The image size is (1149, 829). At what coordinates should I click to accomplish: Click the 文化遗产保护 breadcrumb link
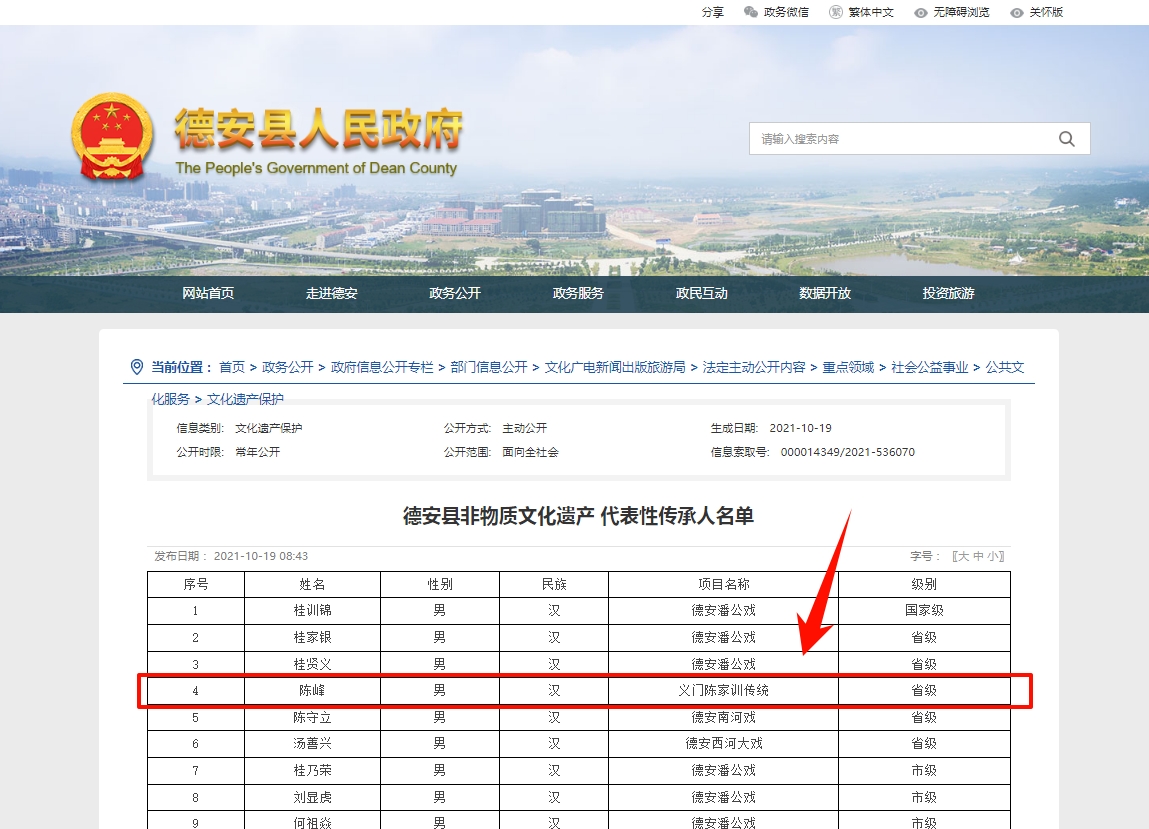pyautogui.click(x=245, y=399)
